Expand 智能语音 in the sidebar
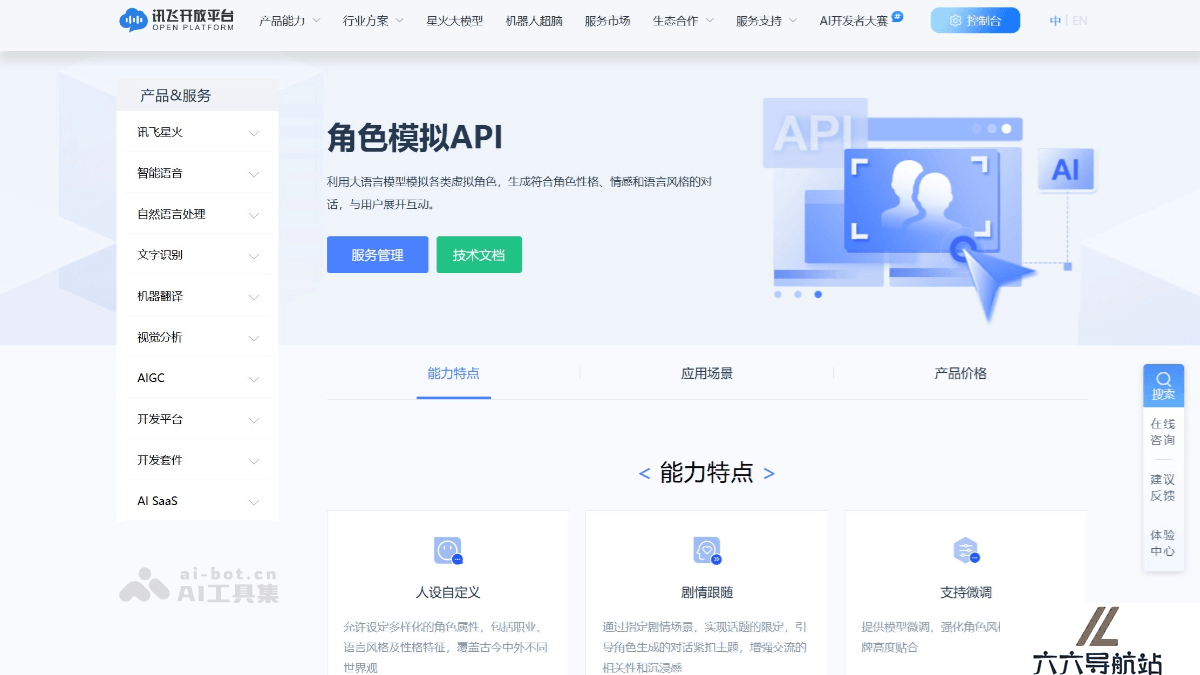Viewport: 1200px width, 675px height. click(x=197, y=173)
